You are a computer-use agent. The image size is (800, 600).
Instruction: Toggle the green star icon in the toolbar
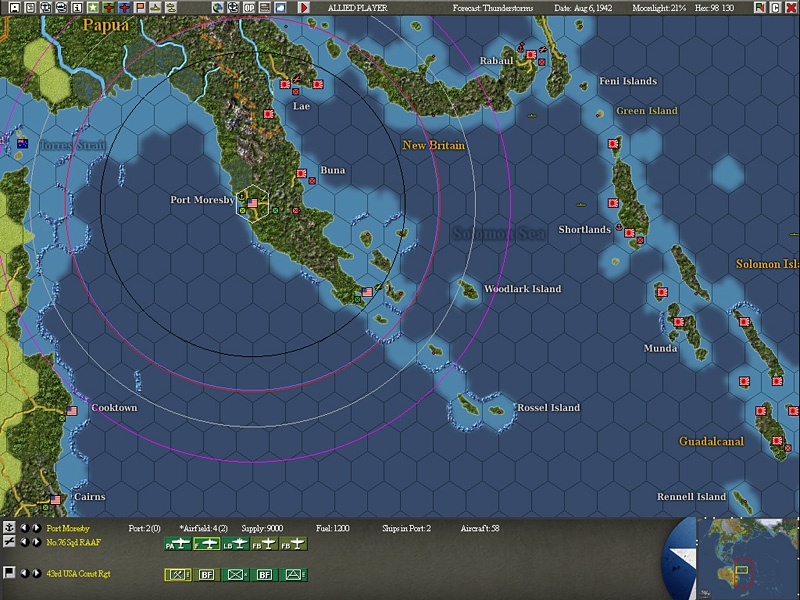pyautogui.click(x=93, y=7)
